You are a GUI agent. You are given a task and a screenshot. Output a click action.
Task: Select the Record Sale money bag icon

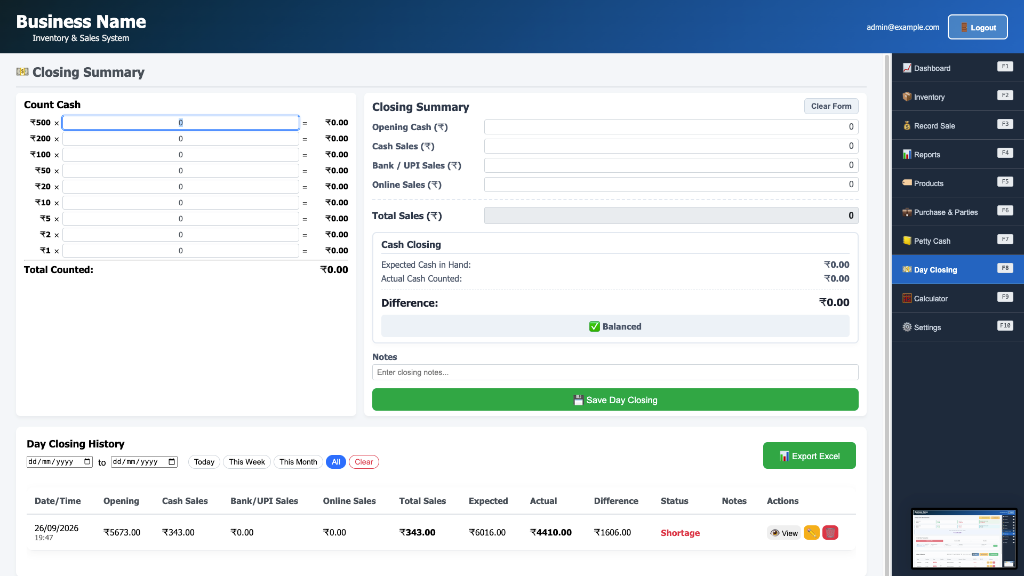pos(906,125)
